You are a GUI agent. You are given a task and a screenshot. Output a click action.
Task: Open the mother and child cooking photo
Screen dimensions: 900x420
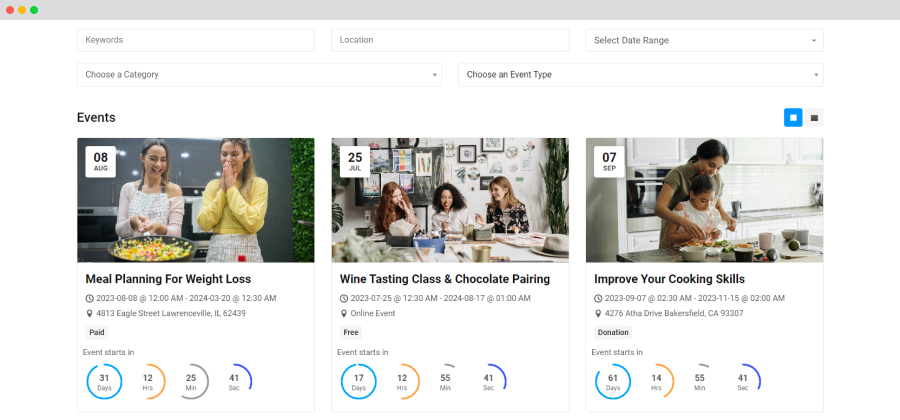click(704, 200)
